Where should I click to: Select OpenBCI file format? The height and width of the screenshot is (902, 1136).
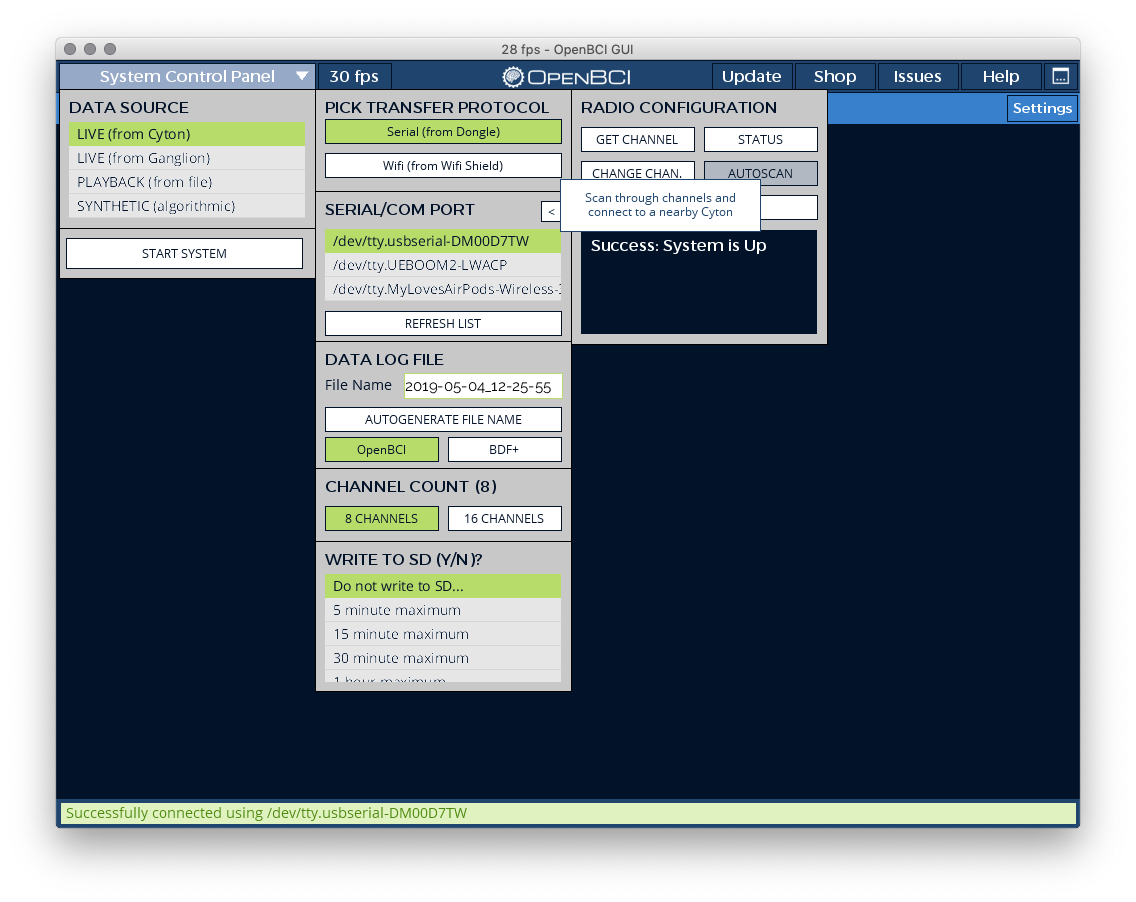(382, 450)
